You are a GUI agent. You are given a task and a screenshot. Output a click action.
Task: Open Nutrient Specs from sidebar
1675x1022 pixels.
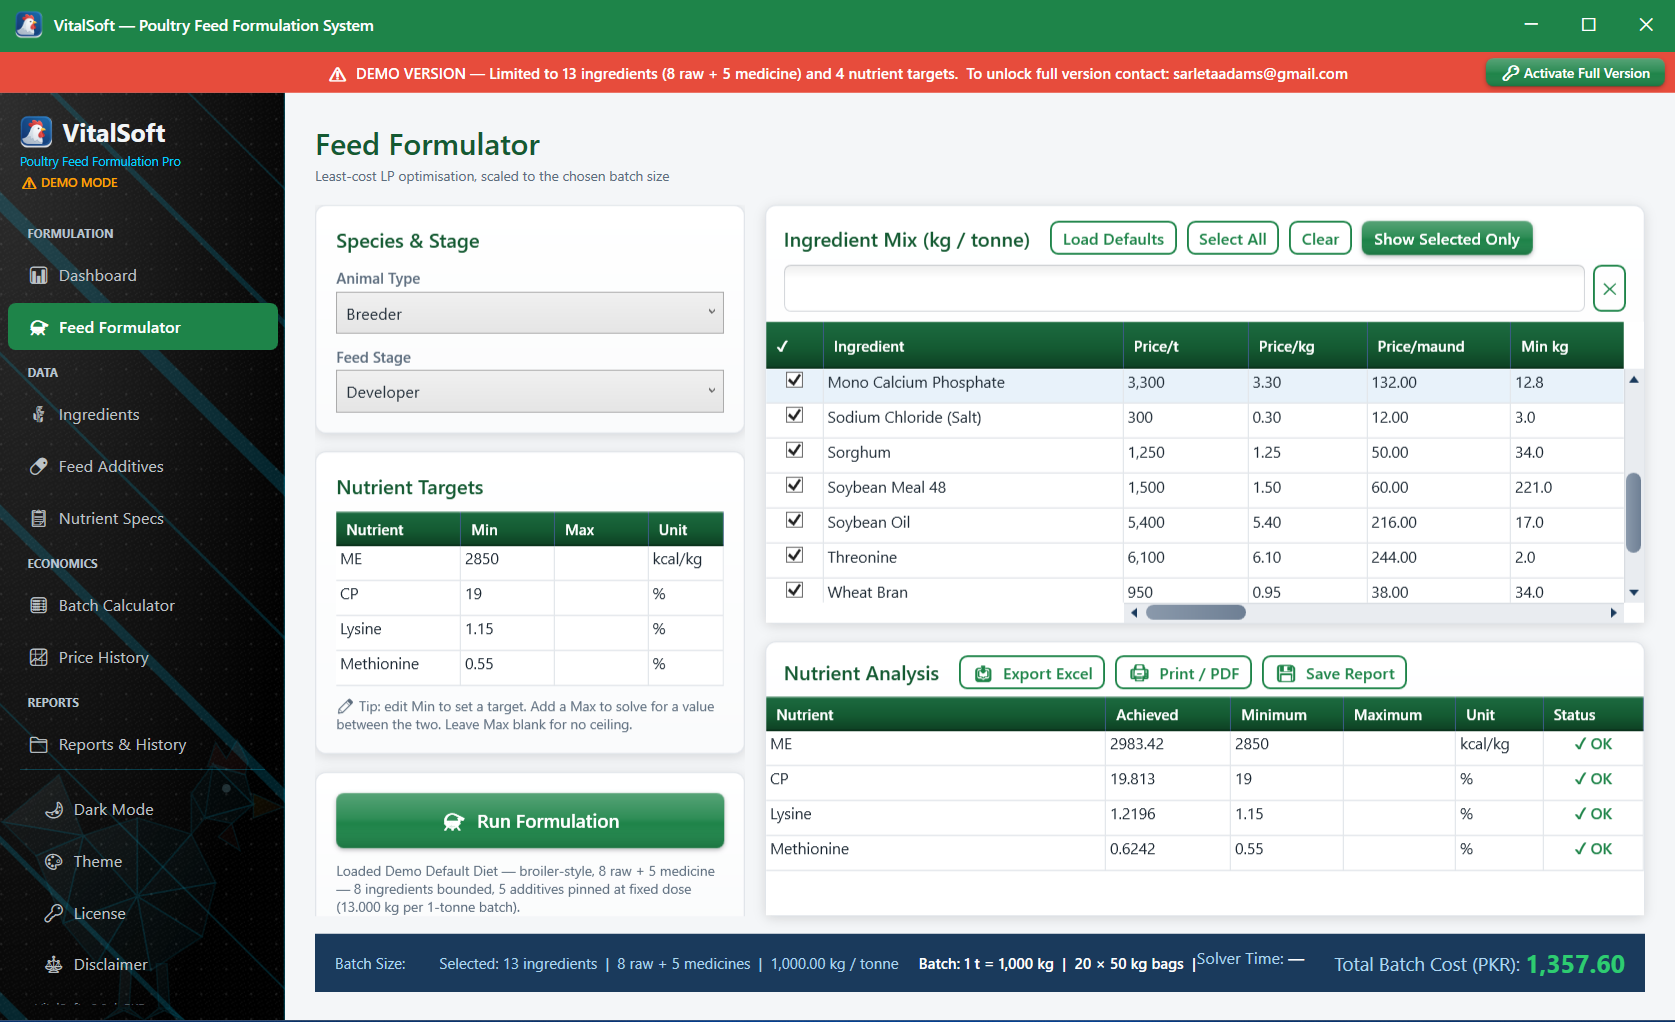click(143, 518)
